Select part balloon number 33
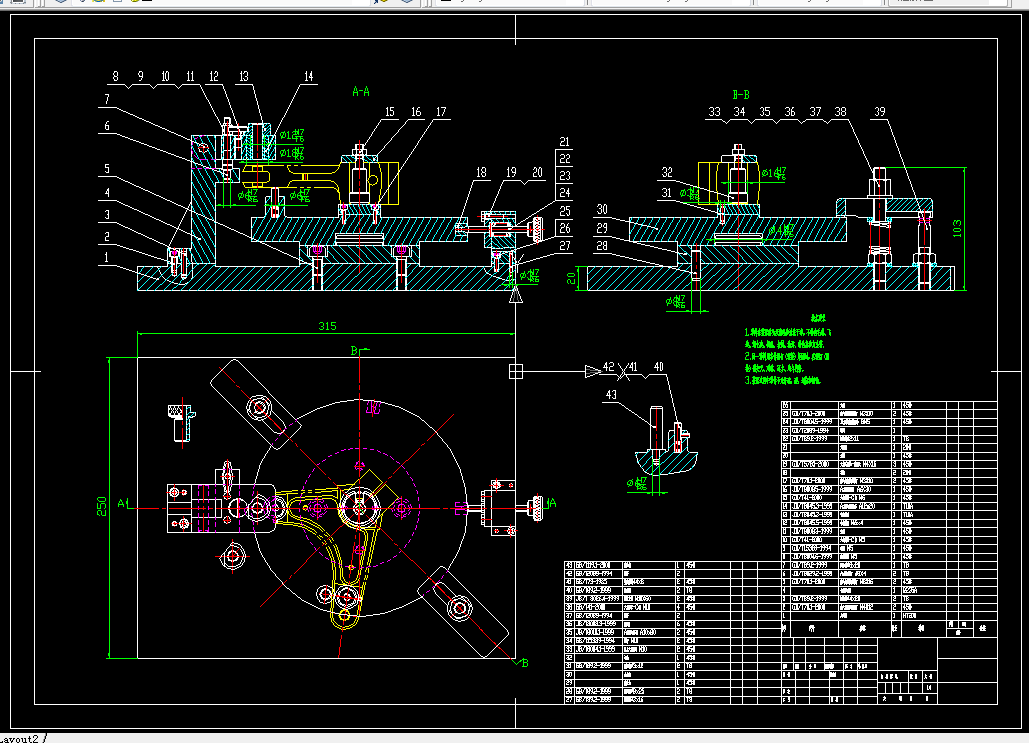 [715, 112]
